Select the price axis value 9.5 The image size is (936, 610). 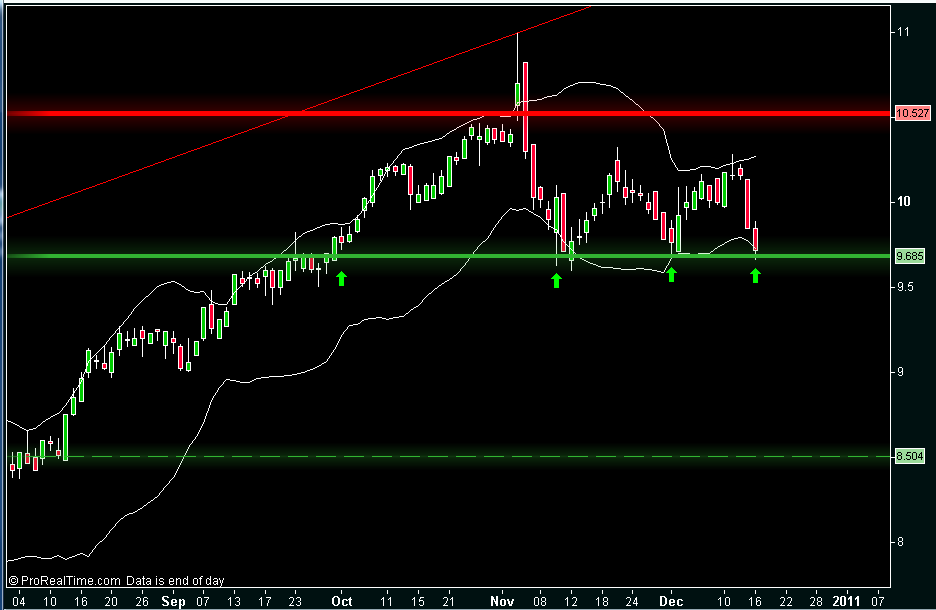point(904,287)
